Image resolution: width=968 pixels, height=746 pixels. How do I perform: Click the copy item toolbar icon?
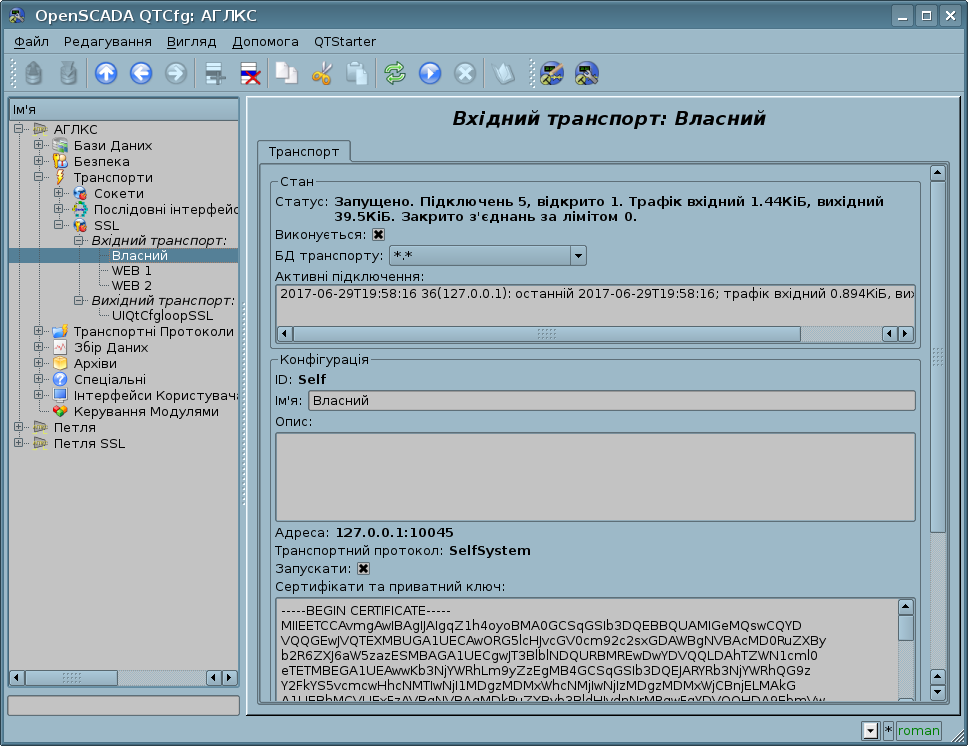click(287, 73)
